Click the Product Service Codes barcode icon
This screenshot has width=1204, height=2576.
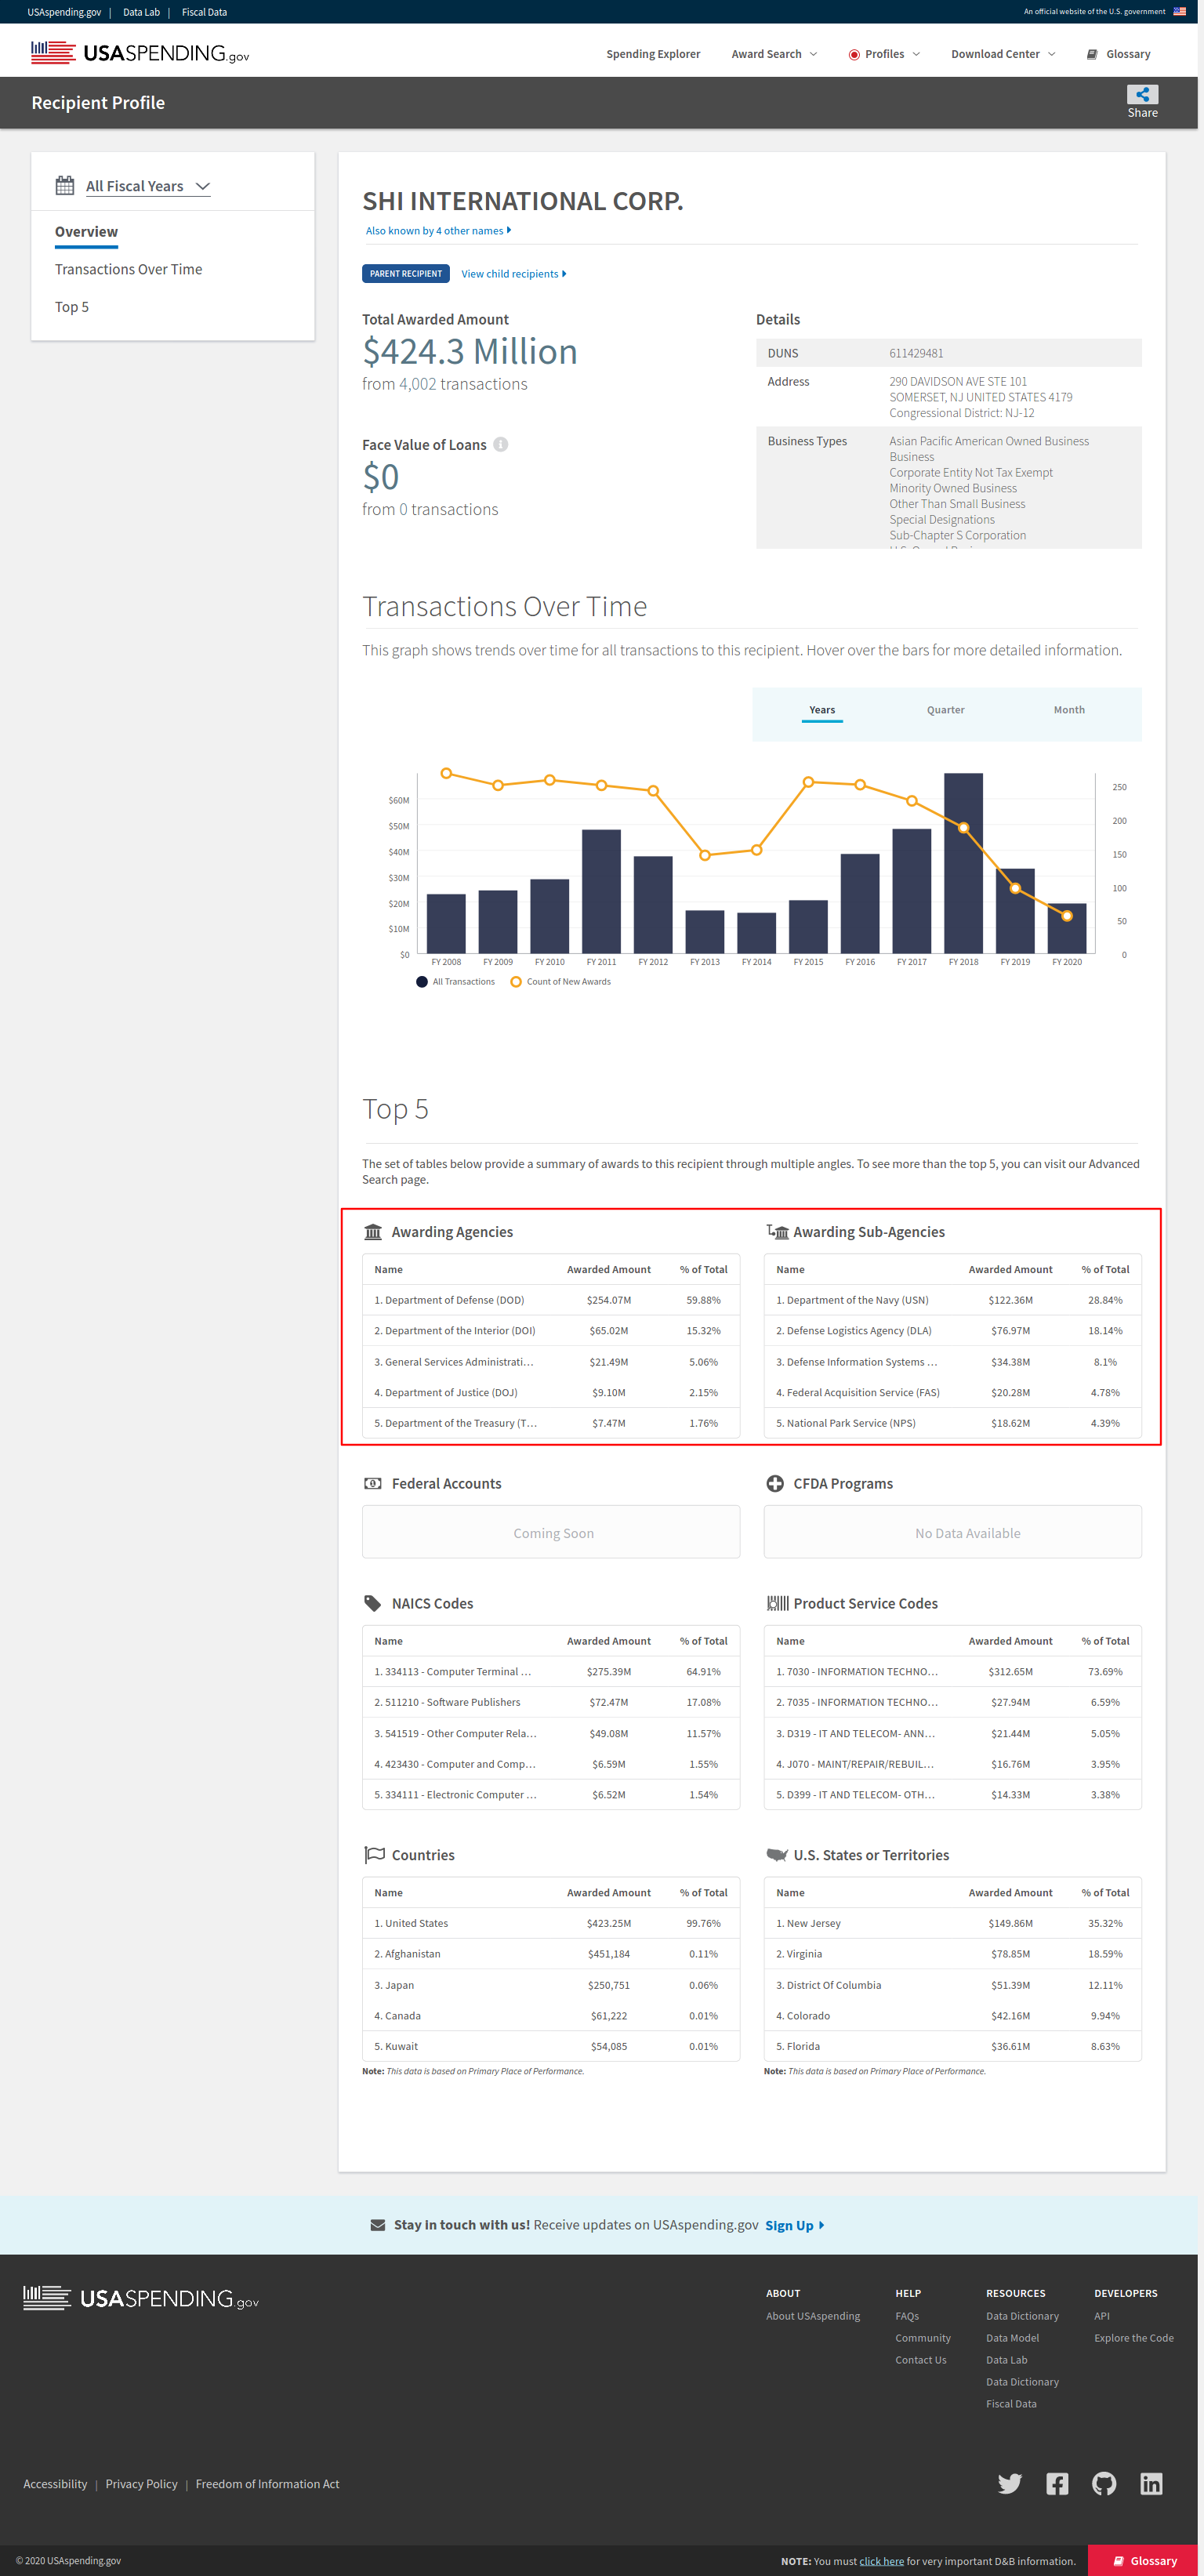(777, 1603)
